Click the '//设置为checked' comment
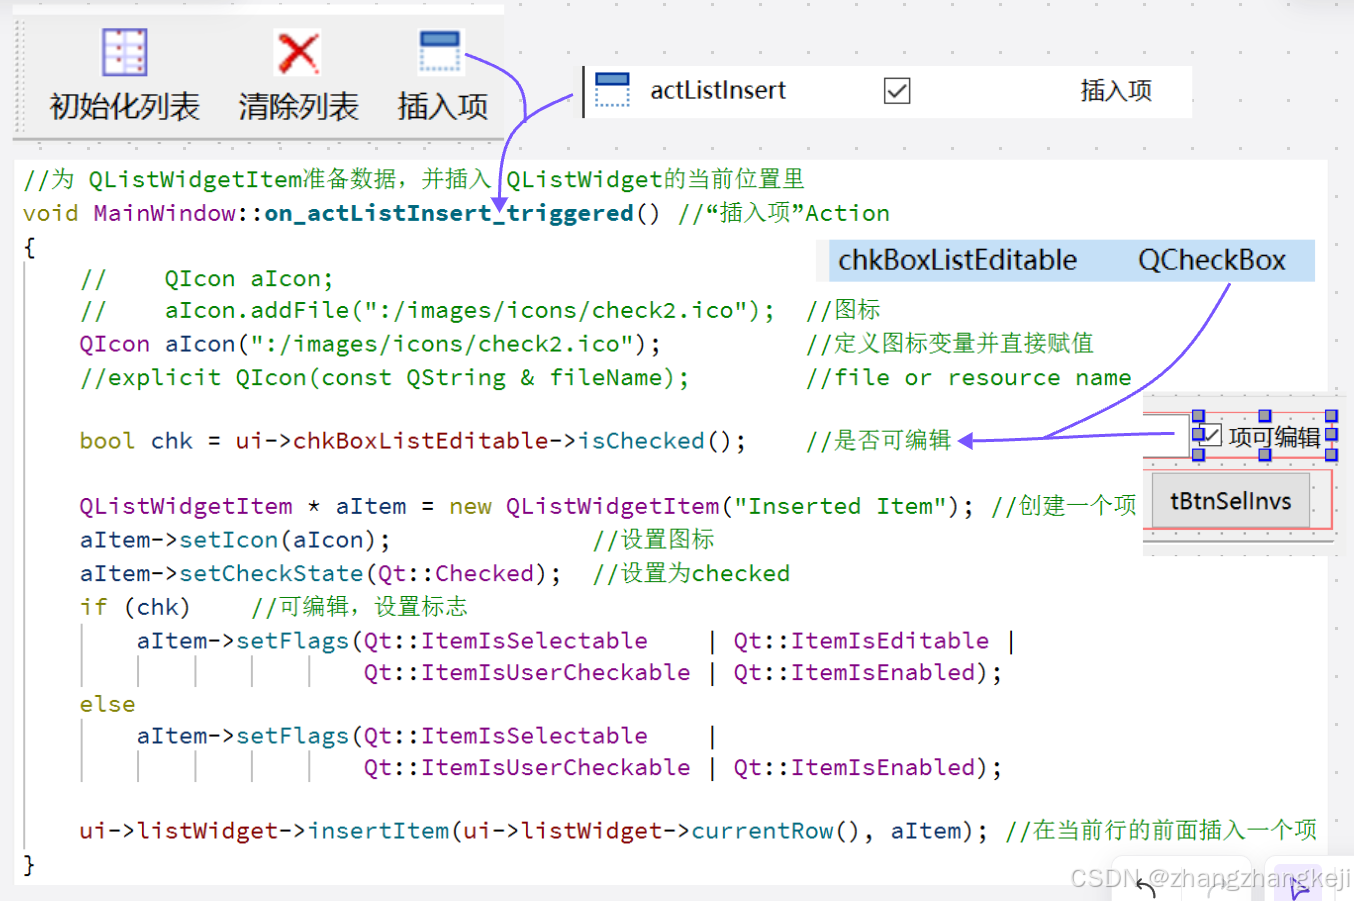Viewport: 1354px width, 901px height. click(691, 574)
